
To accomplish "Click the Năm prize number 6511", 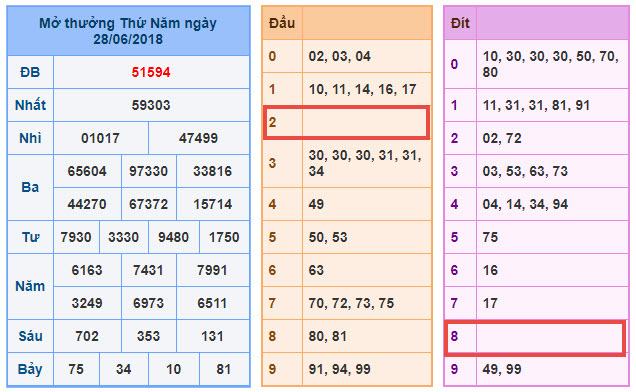I will 212,303.
